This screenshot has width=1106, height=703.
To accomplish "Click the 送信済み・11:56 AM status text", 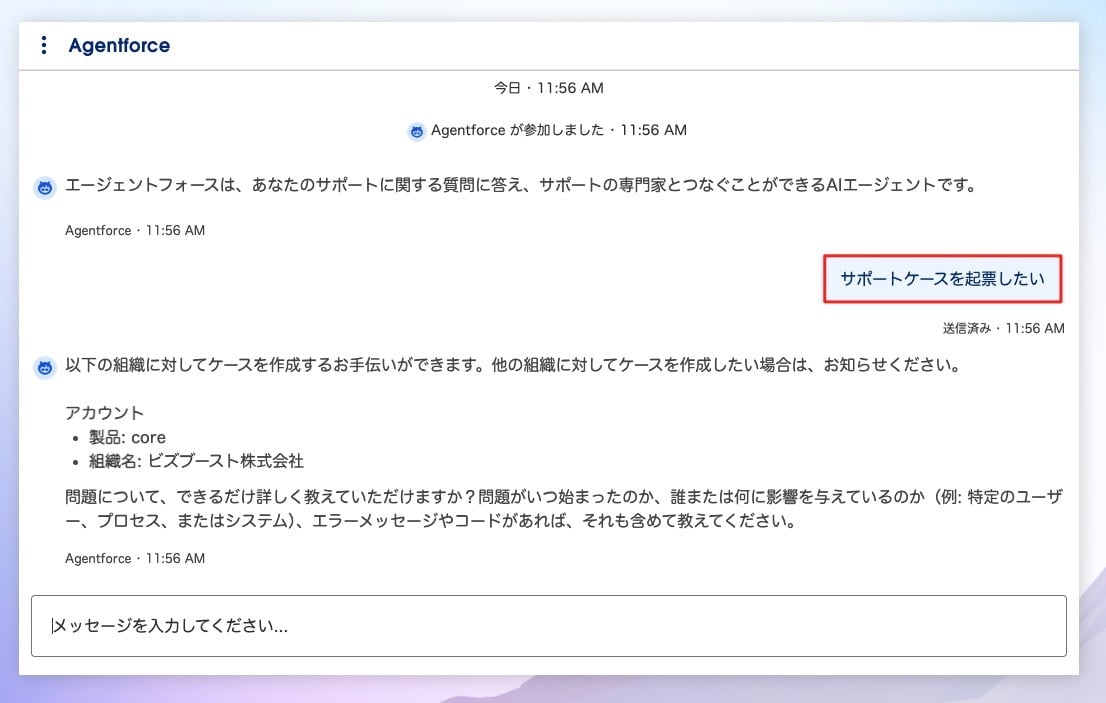I will [x=1003, y=328].
